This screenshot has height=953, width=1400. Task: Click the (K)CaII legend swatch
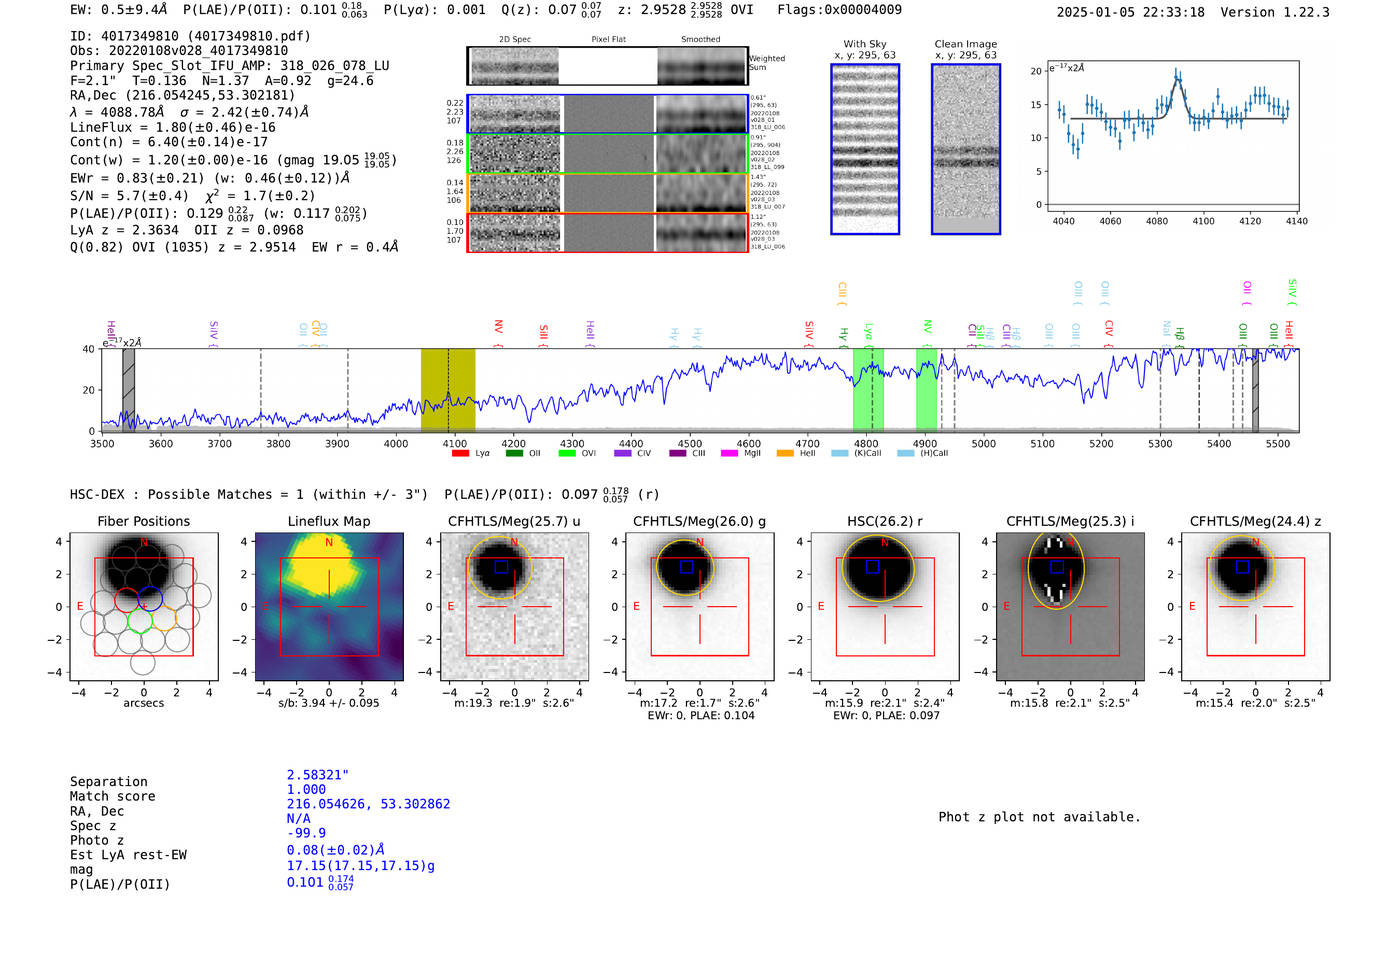point(840,453)
